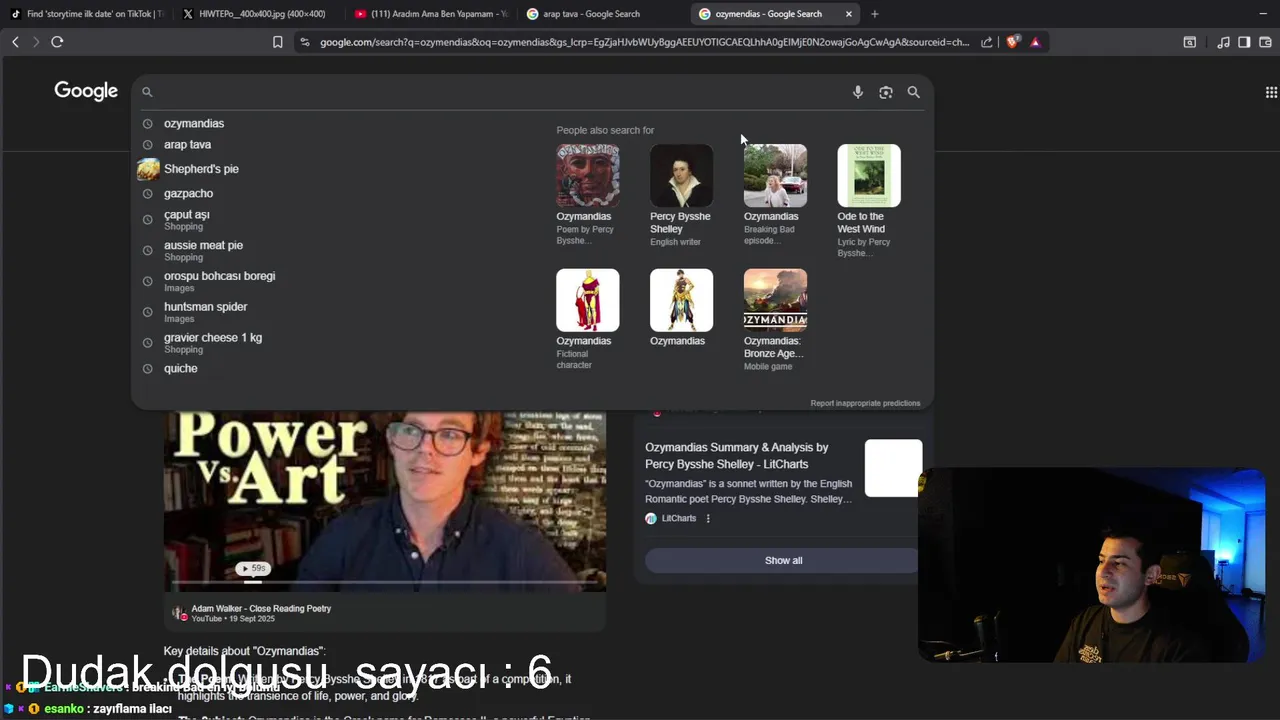
Task: Search by image with Lens icon
Action: coord(885,92)
